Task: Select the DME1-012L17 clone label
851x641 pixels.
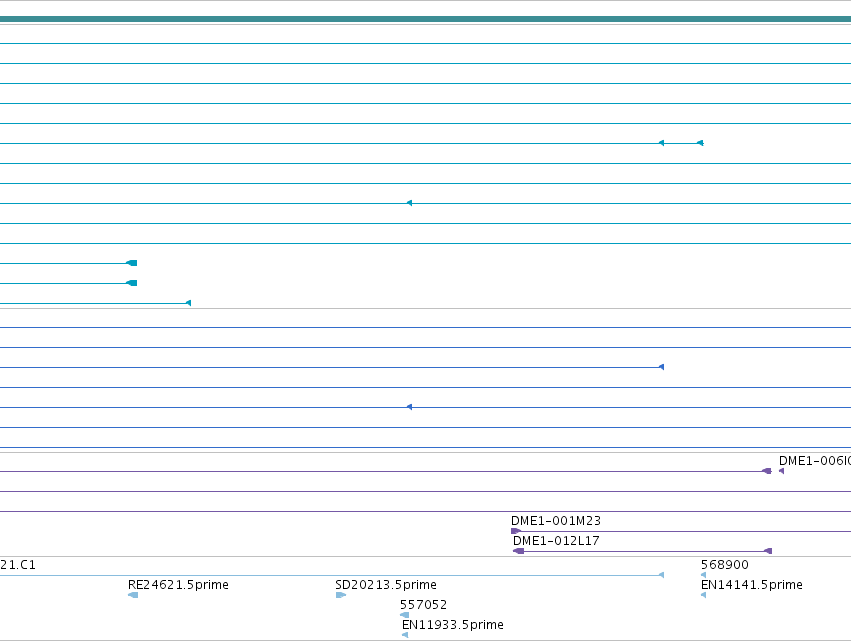Action: click(x=556, y=541)
